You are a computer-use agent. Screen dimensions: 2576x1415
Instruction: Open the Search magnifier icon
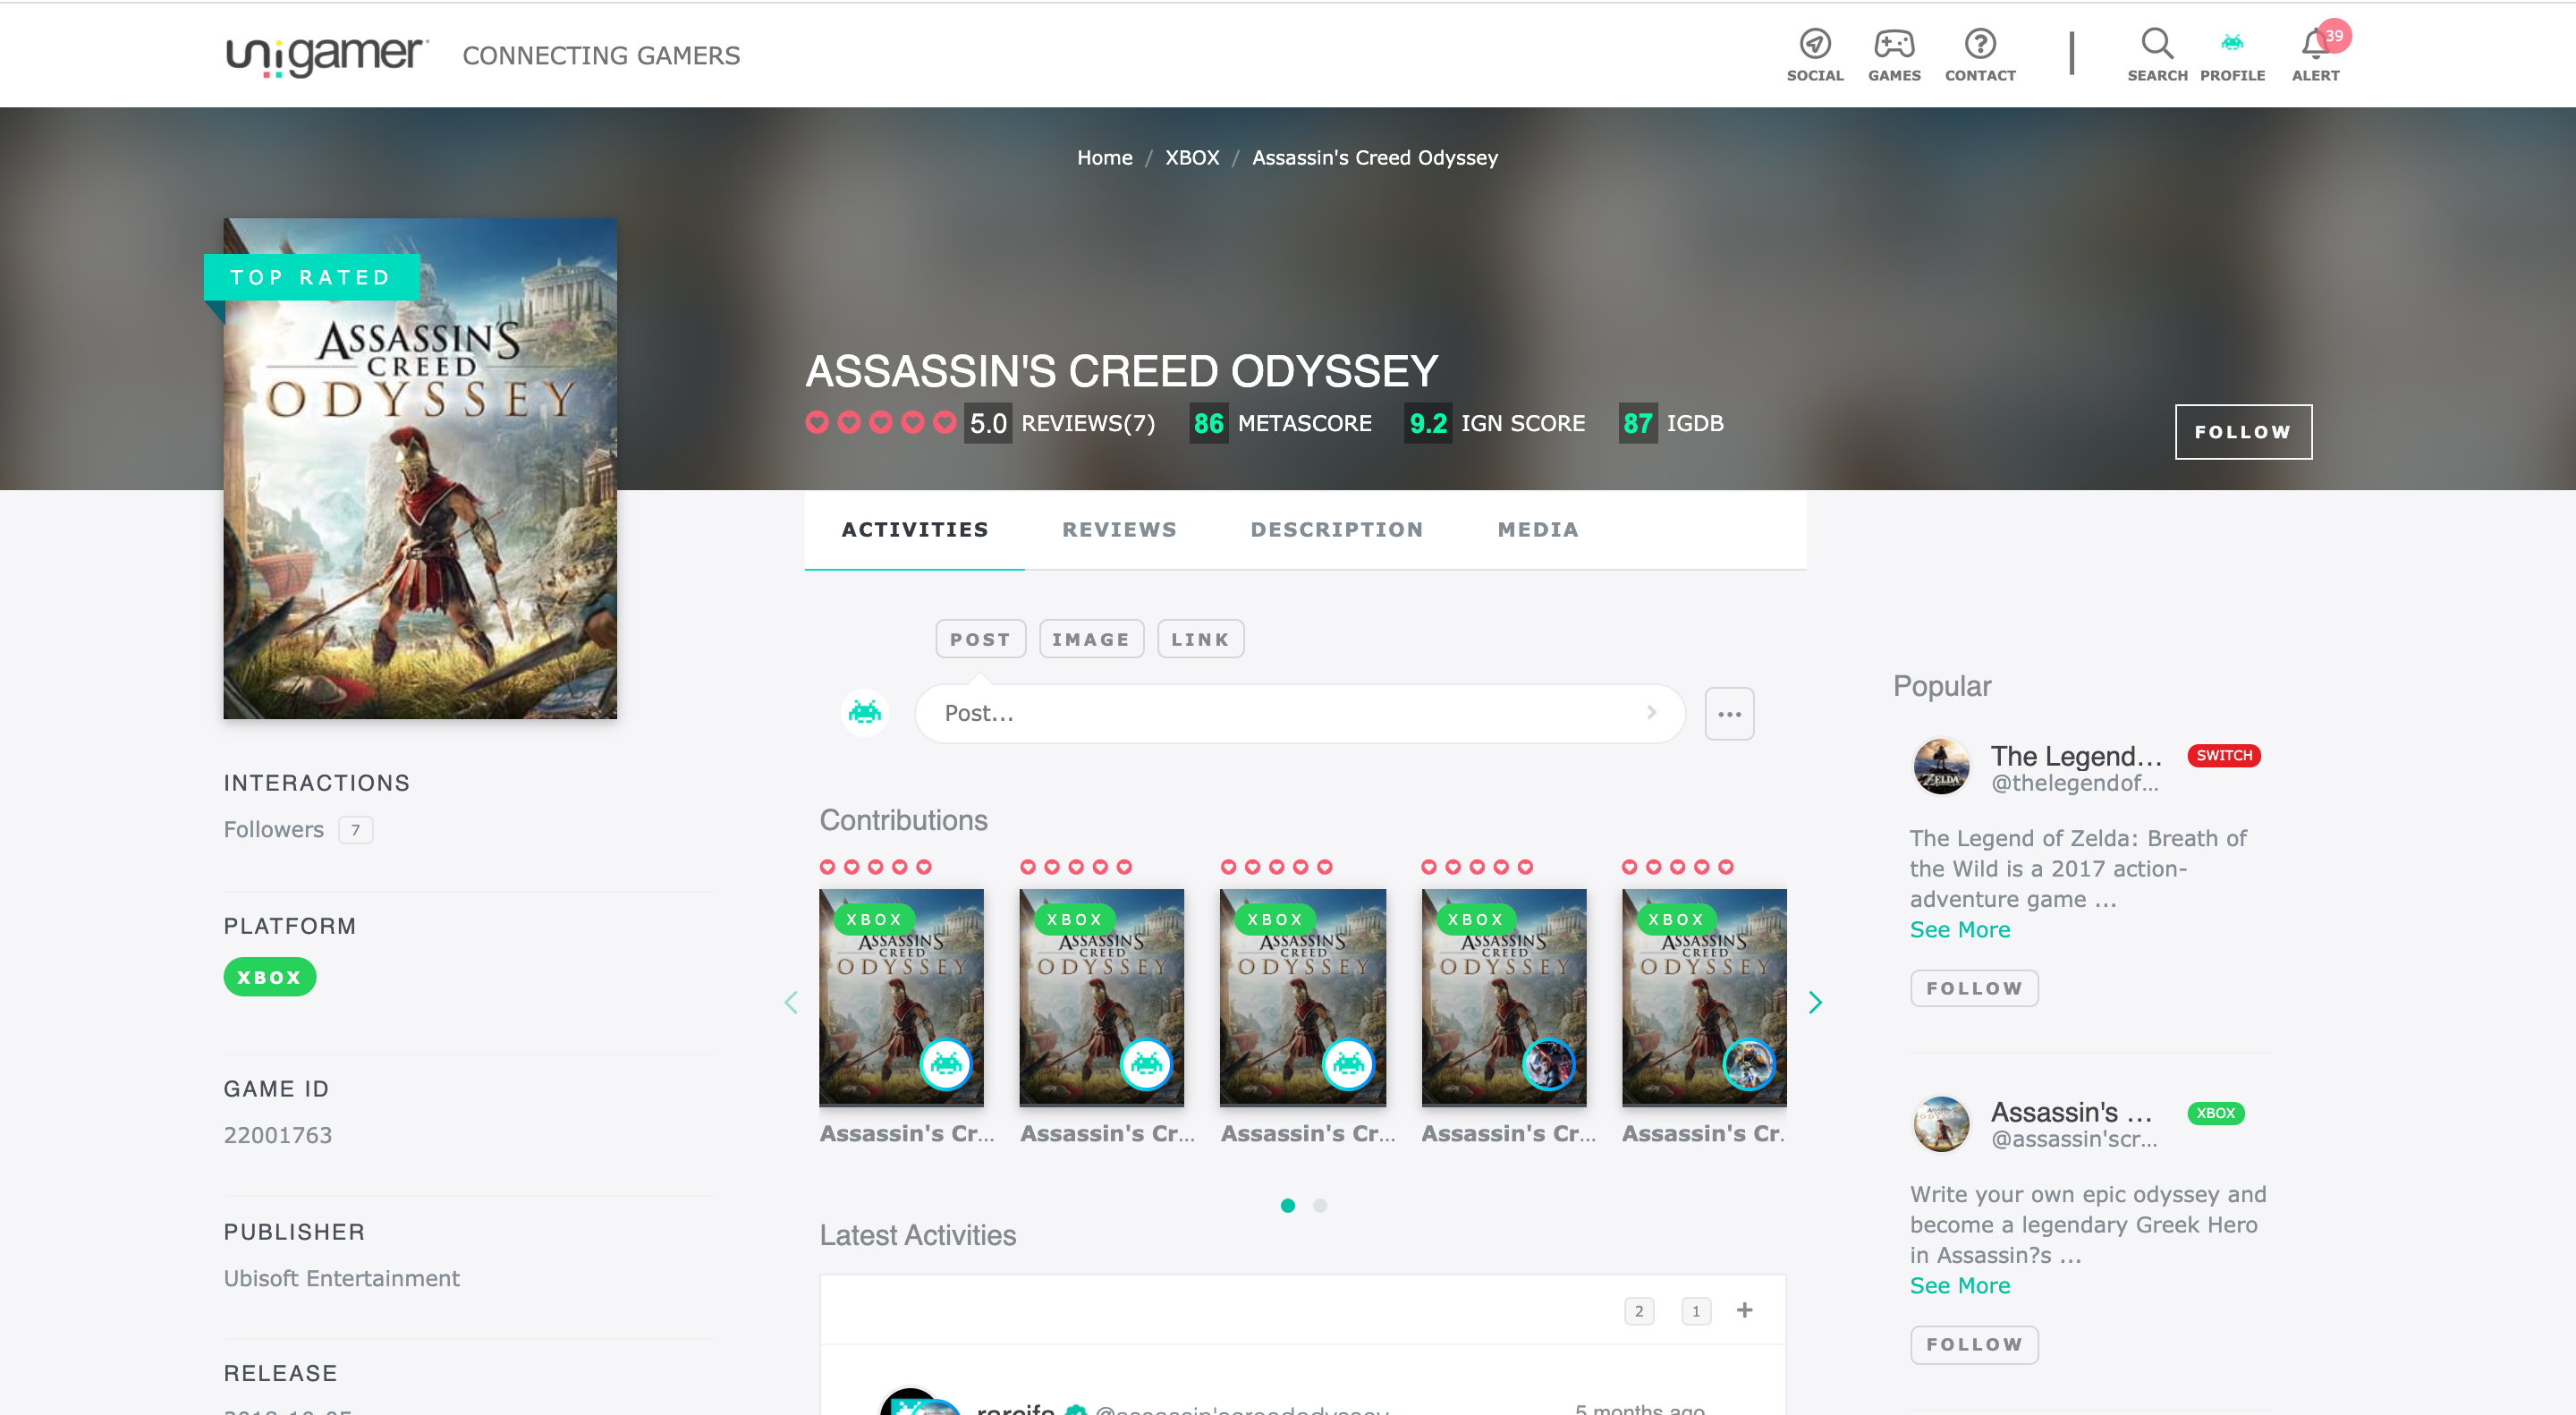2156,45
